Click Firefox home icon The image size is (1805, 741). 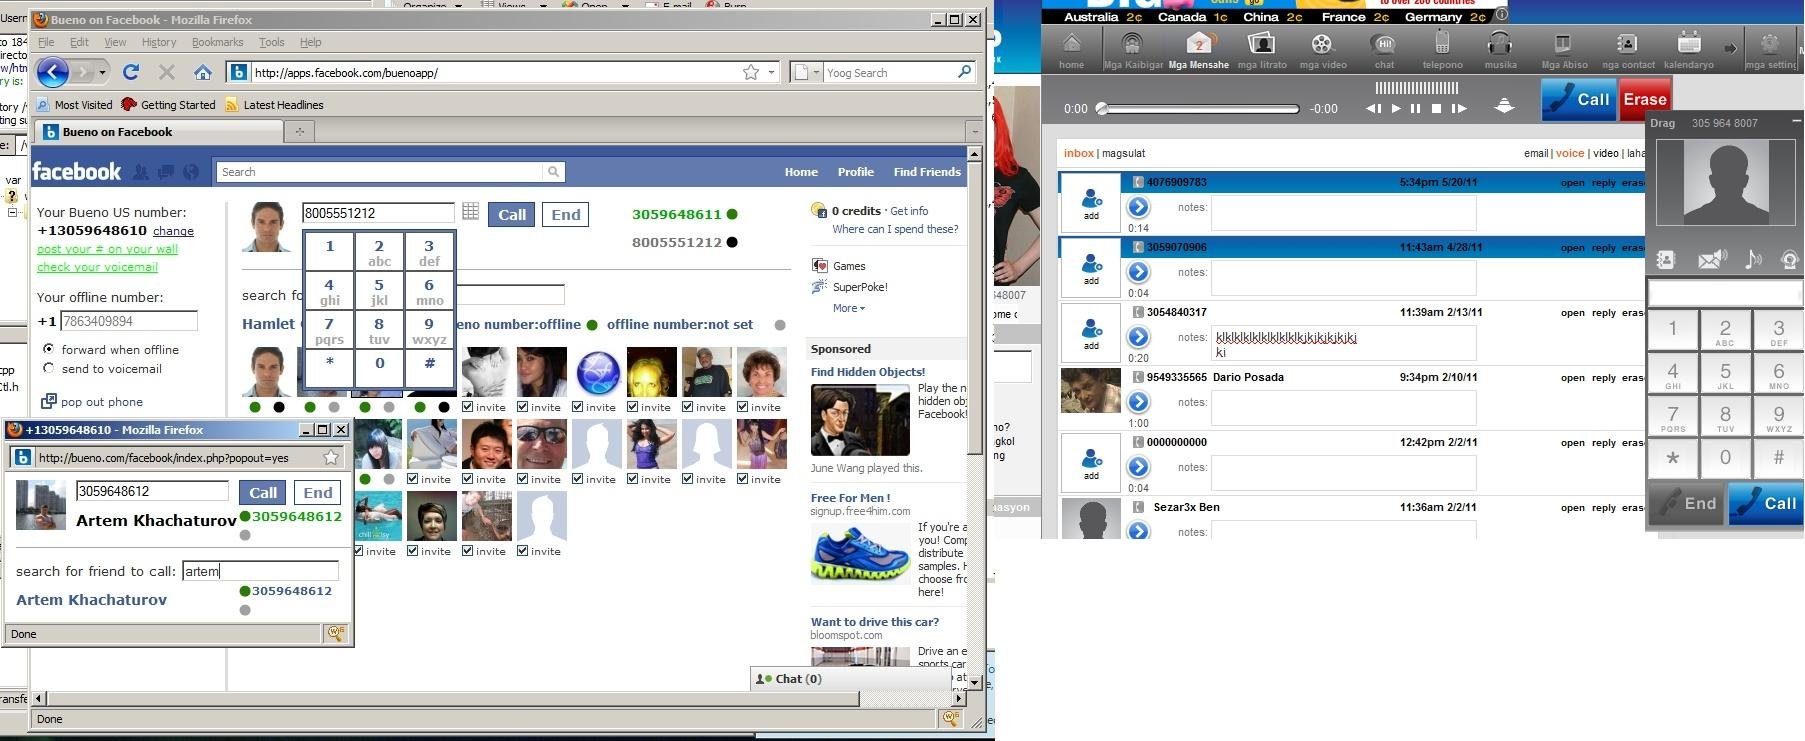pyautogui.click(x=203, y=72)
